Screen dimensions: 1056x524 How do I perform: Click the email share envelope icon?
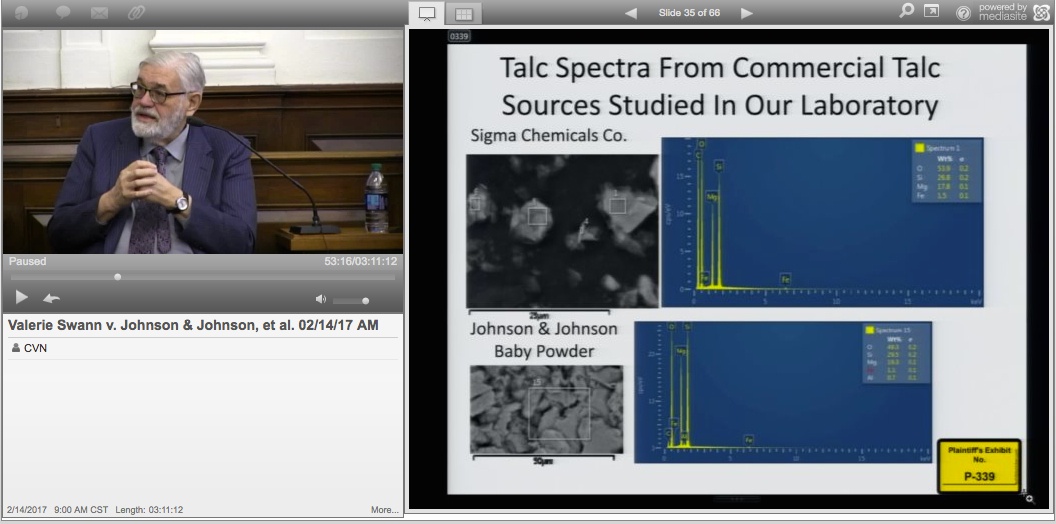[x=99, y=13]
